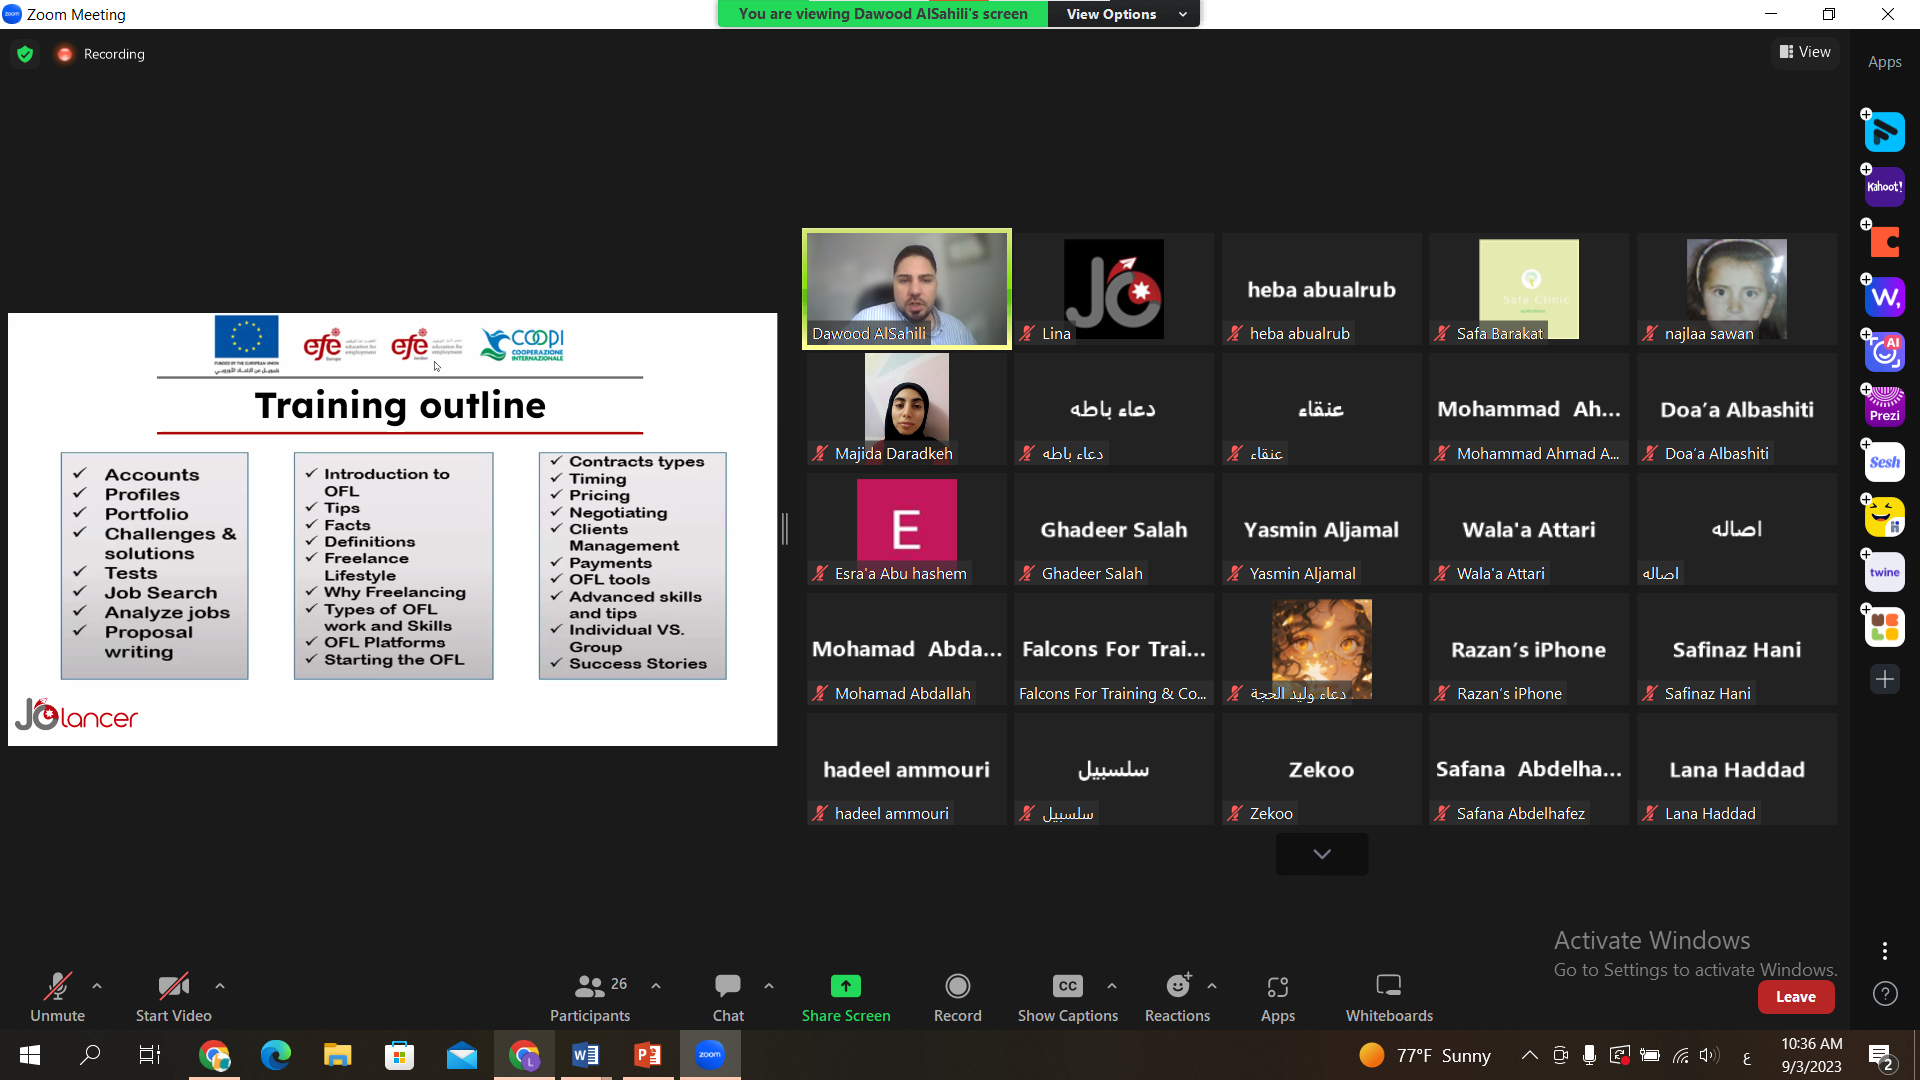The width and height of the screenshot is (1920, 1080).
Task: Open the Kahoot! app in sidebar
Action: [x=1885, y=187]
